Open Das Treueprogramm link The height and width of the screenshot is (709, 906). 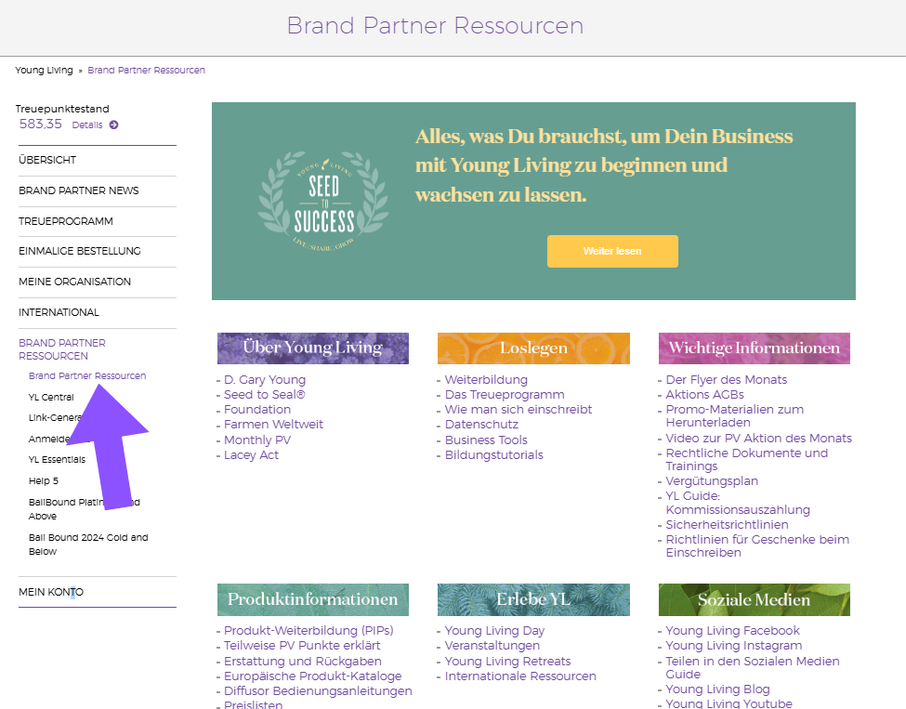pyautogui.click(x=504, y=395)
